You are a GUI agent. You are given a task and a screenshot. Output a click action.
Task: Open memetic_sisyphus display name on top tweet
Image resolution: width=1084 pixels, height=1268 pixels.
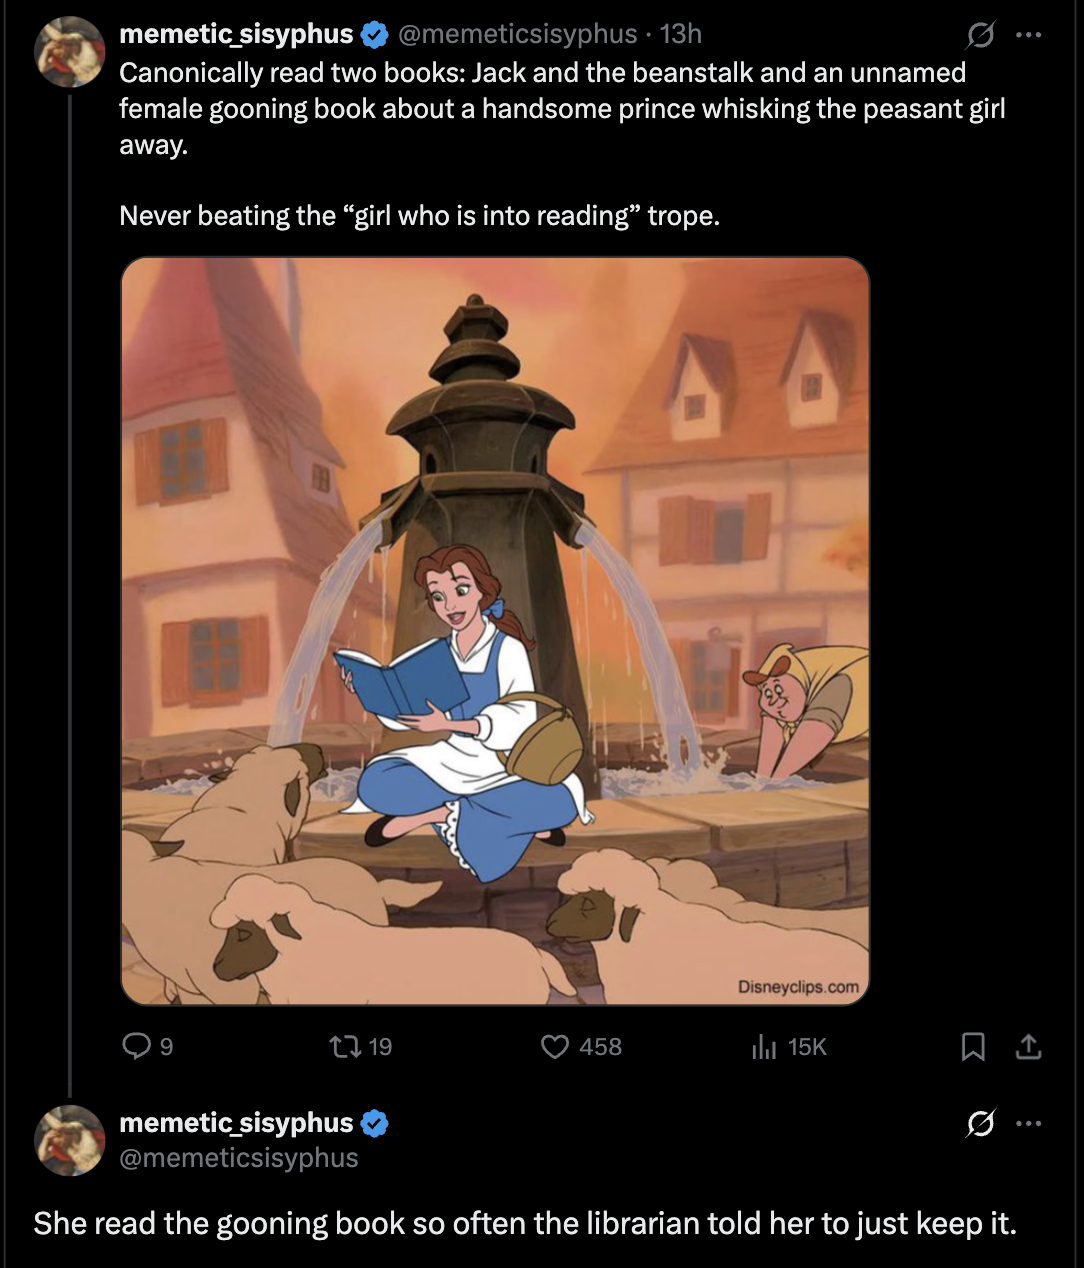pos(236,34)
